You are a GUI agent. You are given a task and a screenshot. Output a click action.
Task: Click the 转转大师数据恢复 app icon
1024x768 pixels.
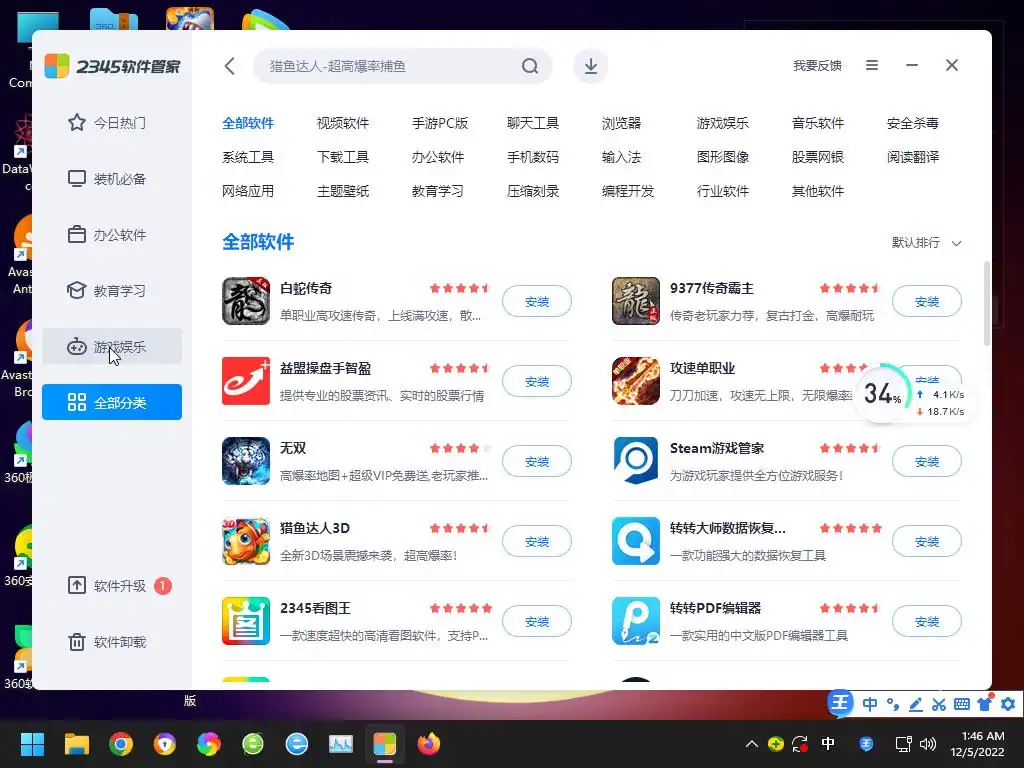tap(635, 541)
